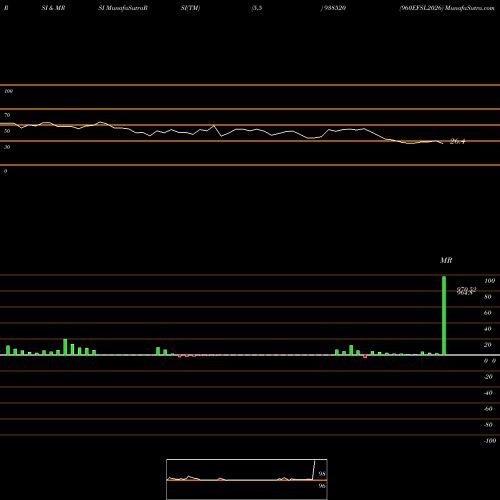Click the -20 label on MR axis
The height and width of the screenshot is (500, 500).
click(488, 377)
